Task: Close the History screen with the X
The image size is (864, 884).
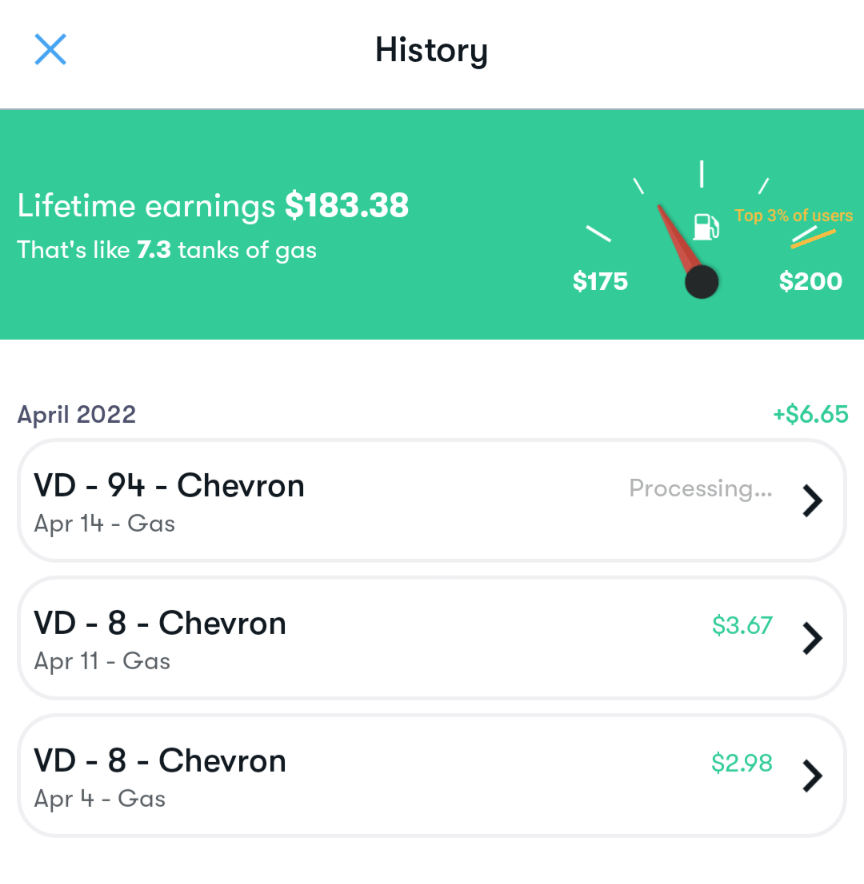Action: (x=50, y=49)
